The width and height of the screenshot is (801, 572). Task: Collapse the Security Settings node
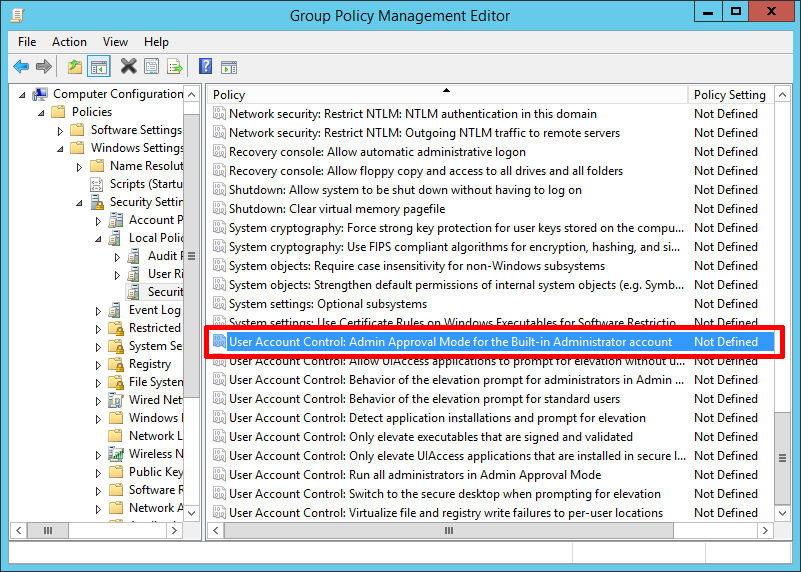(x=79, y=203)
